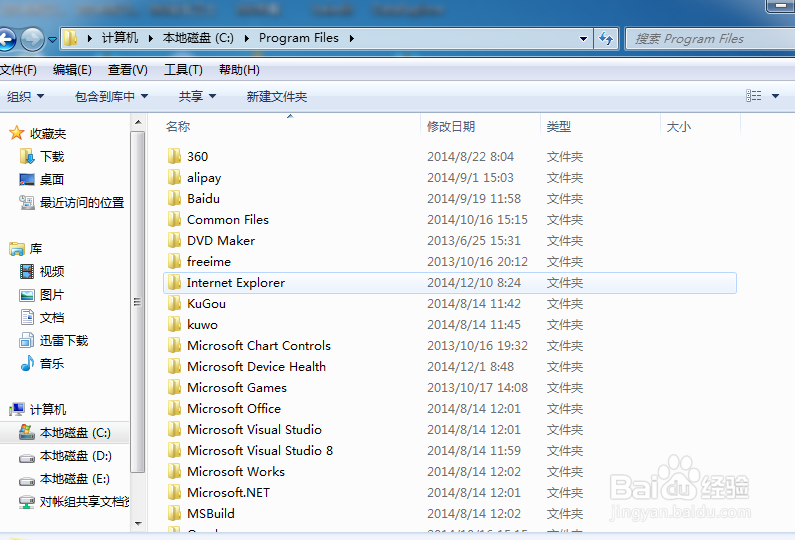795x540 pixels.
Task: Click the 搜索 Program Files search box
Action: 710,39
